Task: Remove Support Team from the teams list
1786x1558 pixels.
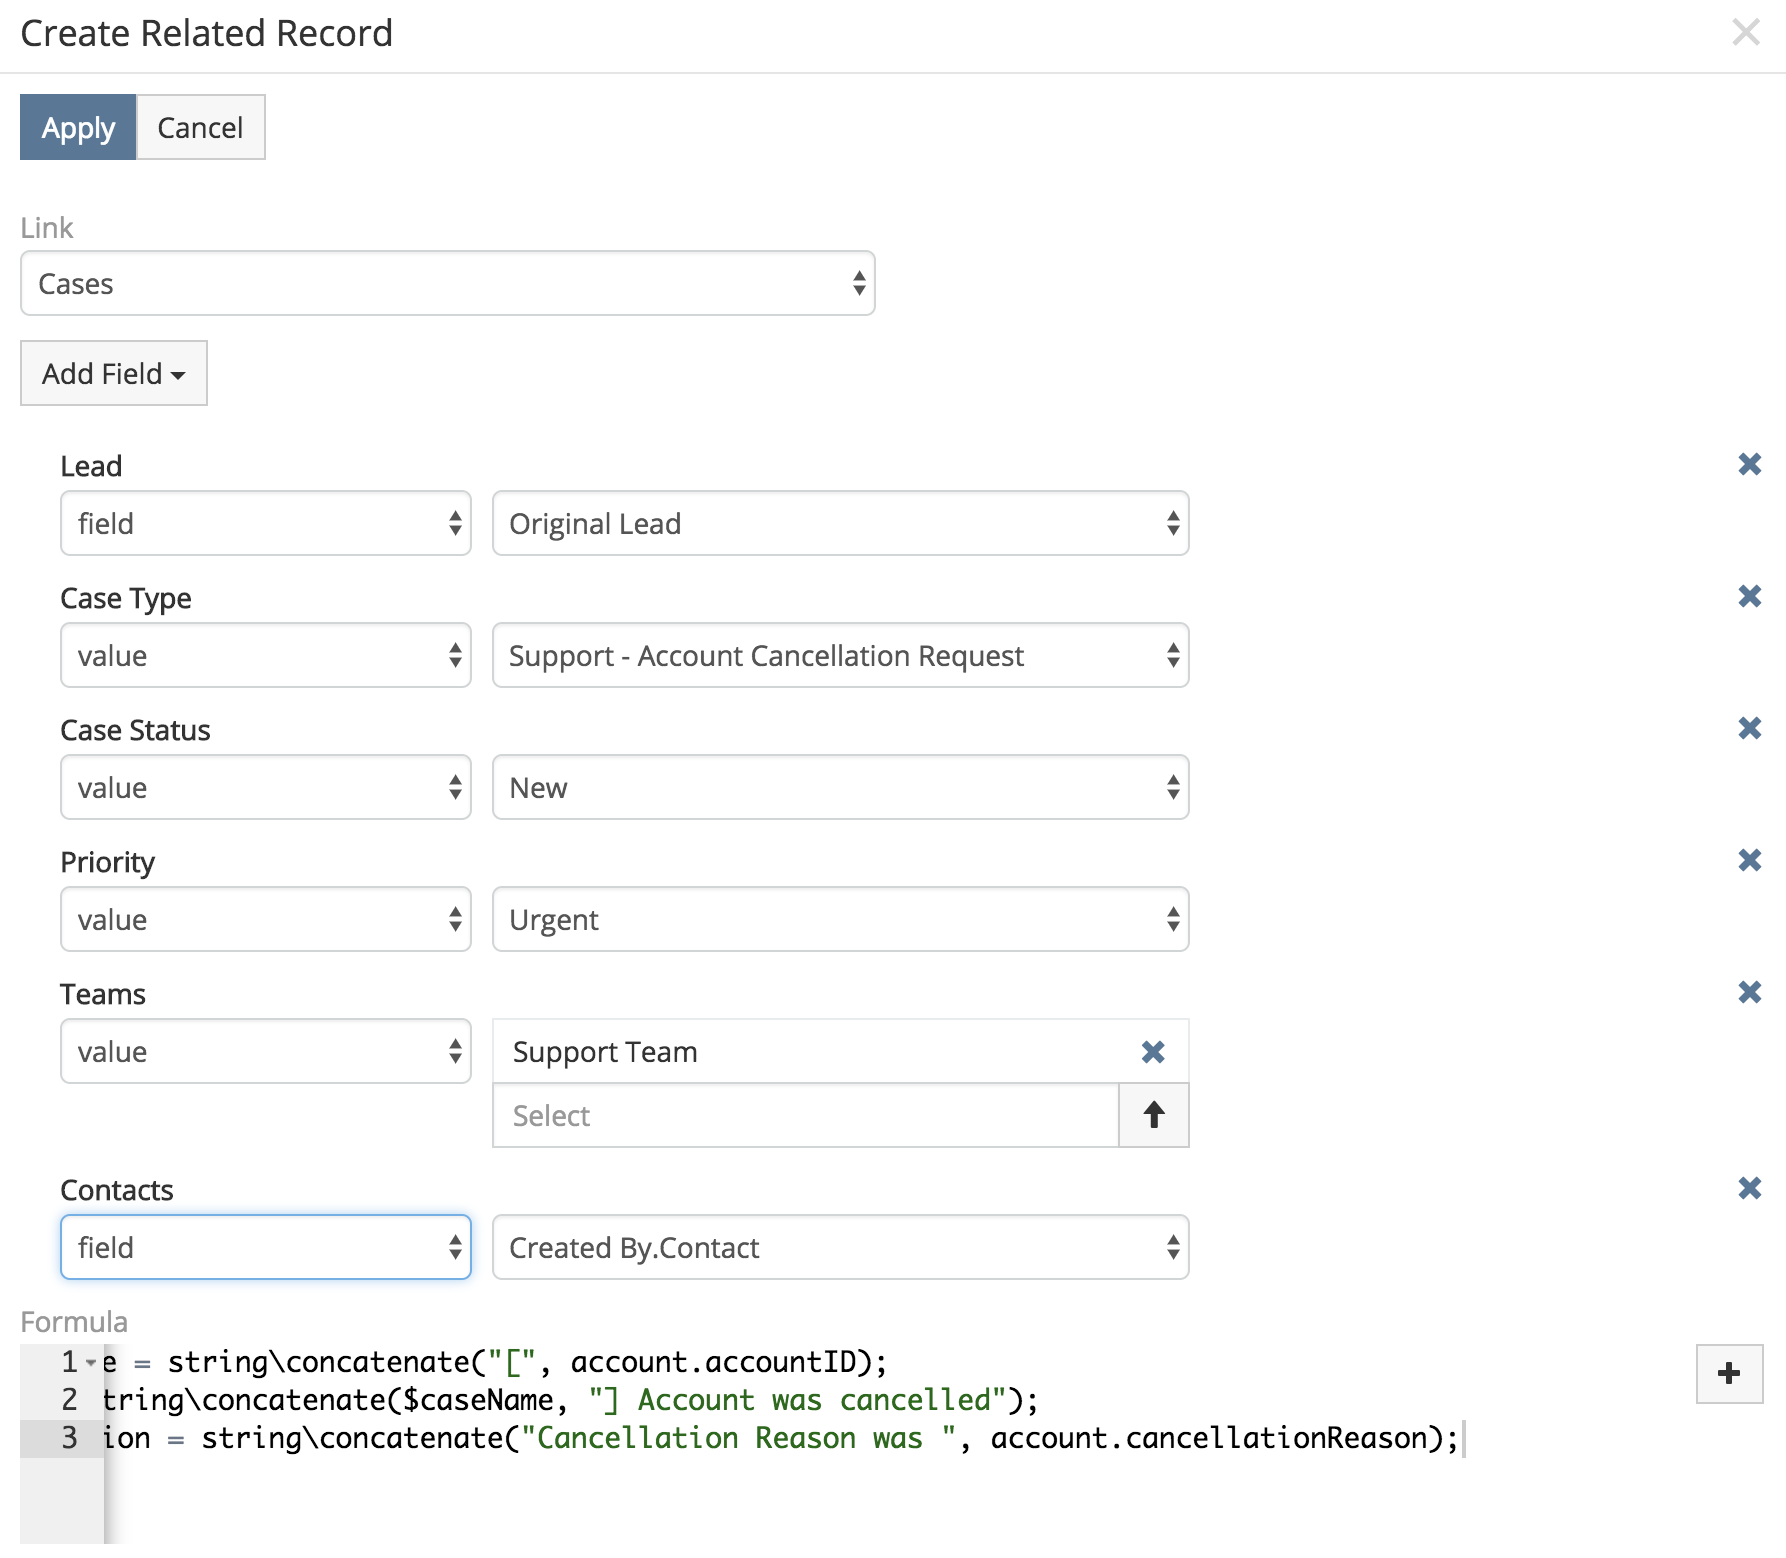Action: 1153,1052
